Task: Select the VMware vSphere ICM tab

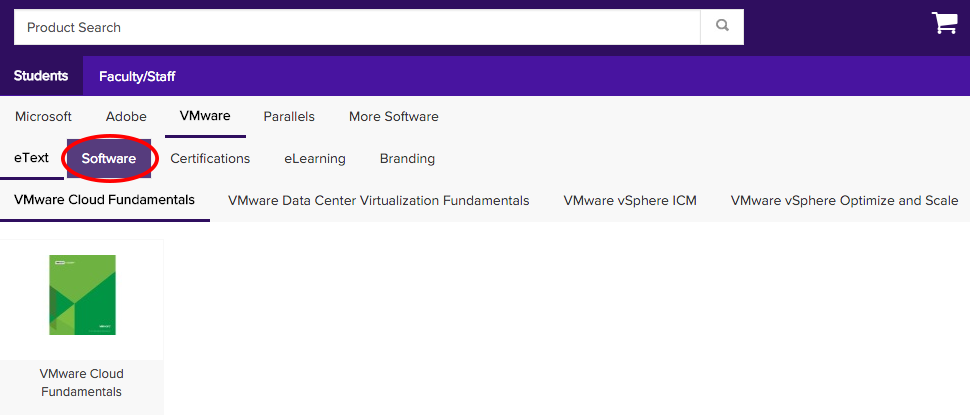Action: (630, 200)
